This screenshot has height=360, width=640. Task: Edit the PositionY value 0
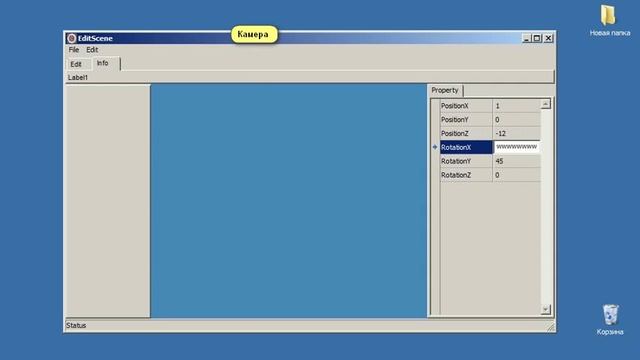point(517,120)
